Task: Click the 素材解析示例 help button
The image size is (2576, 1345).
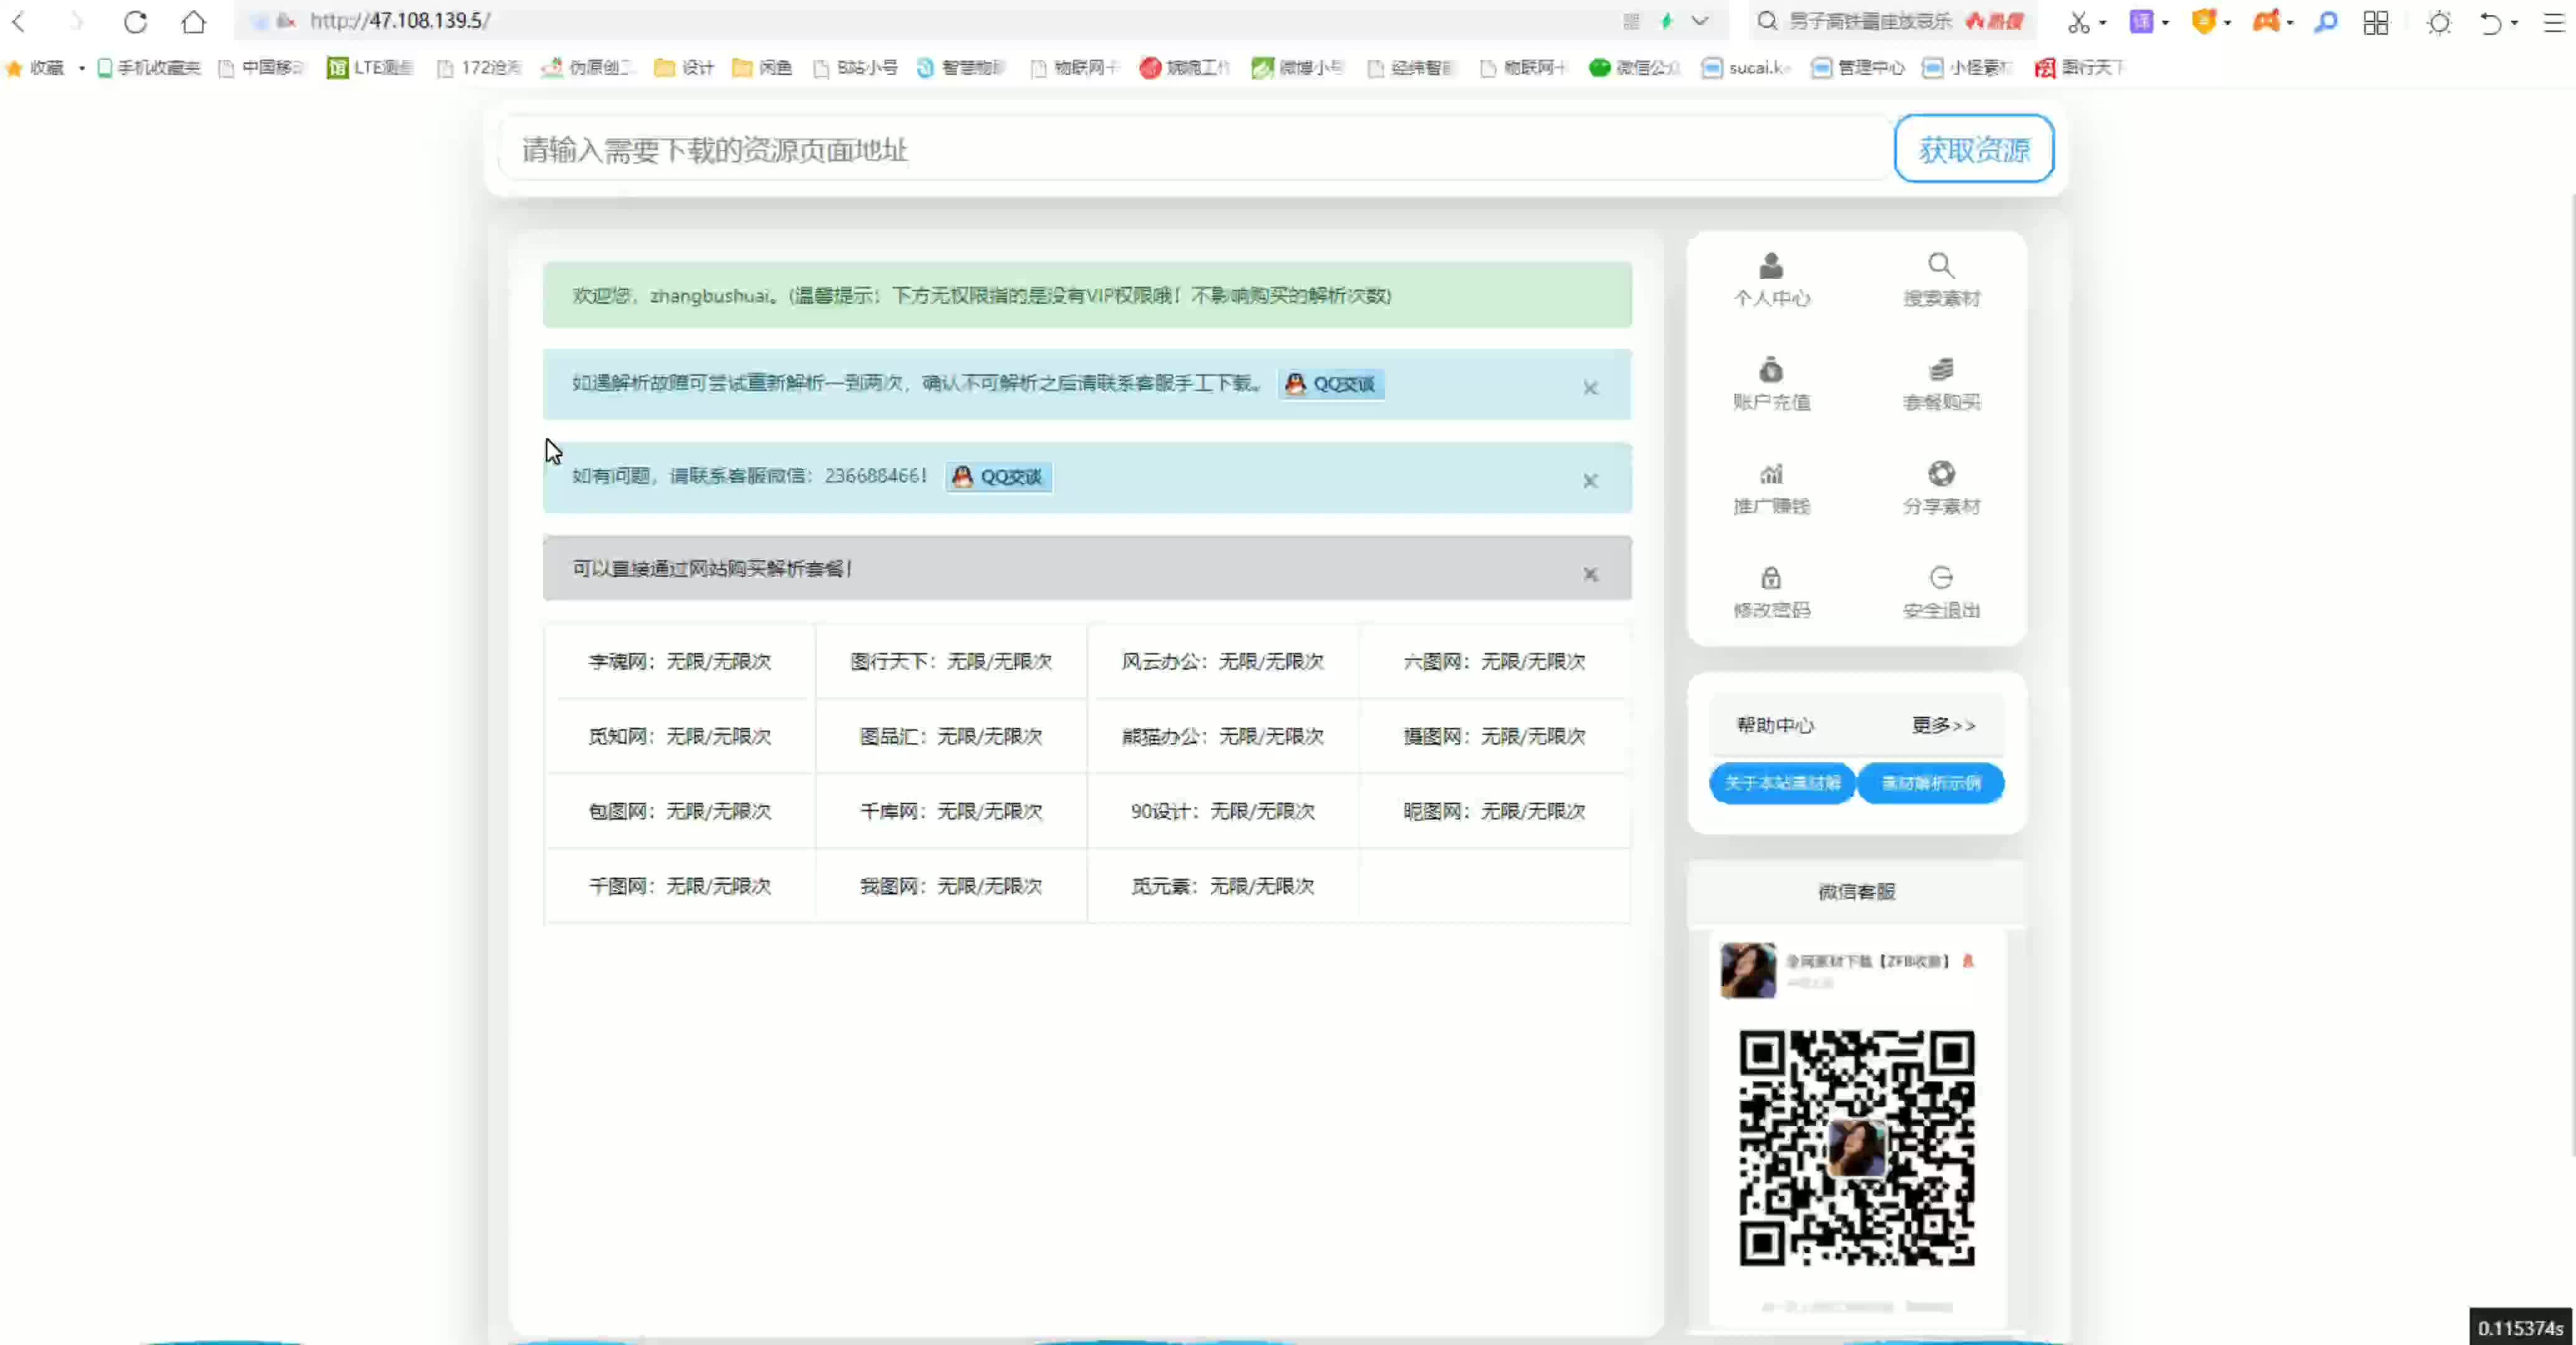Action: point(1931,783)
